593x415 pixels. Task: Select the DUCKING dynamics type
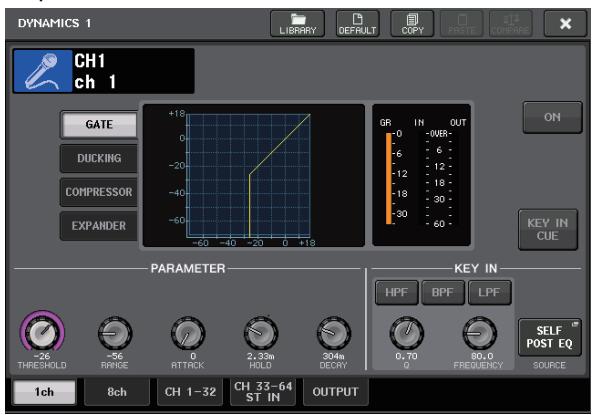coord(99,158)
